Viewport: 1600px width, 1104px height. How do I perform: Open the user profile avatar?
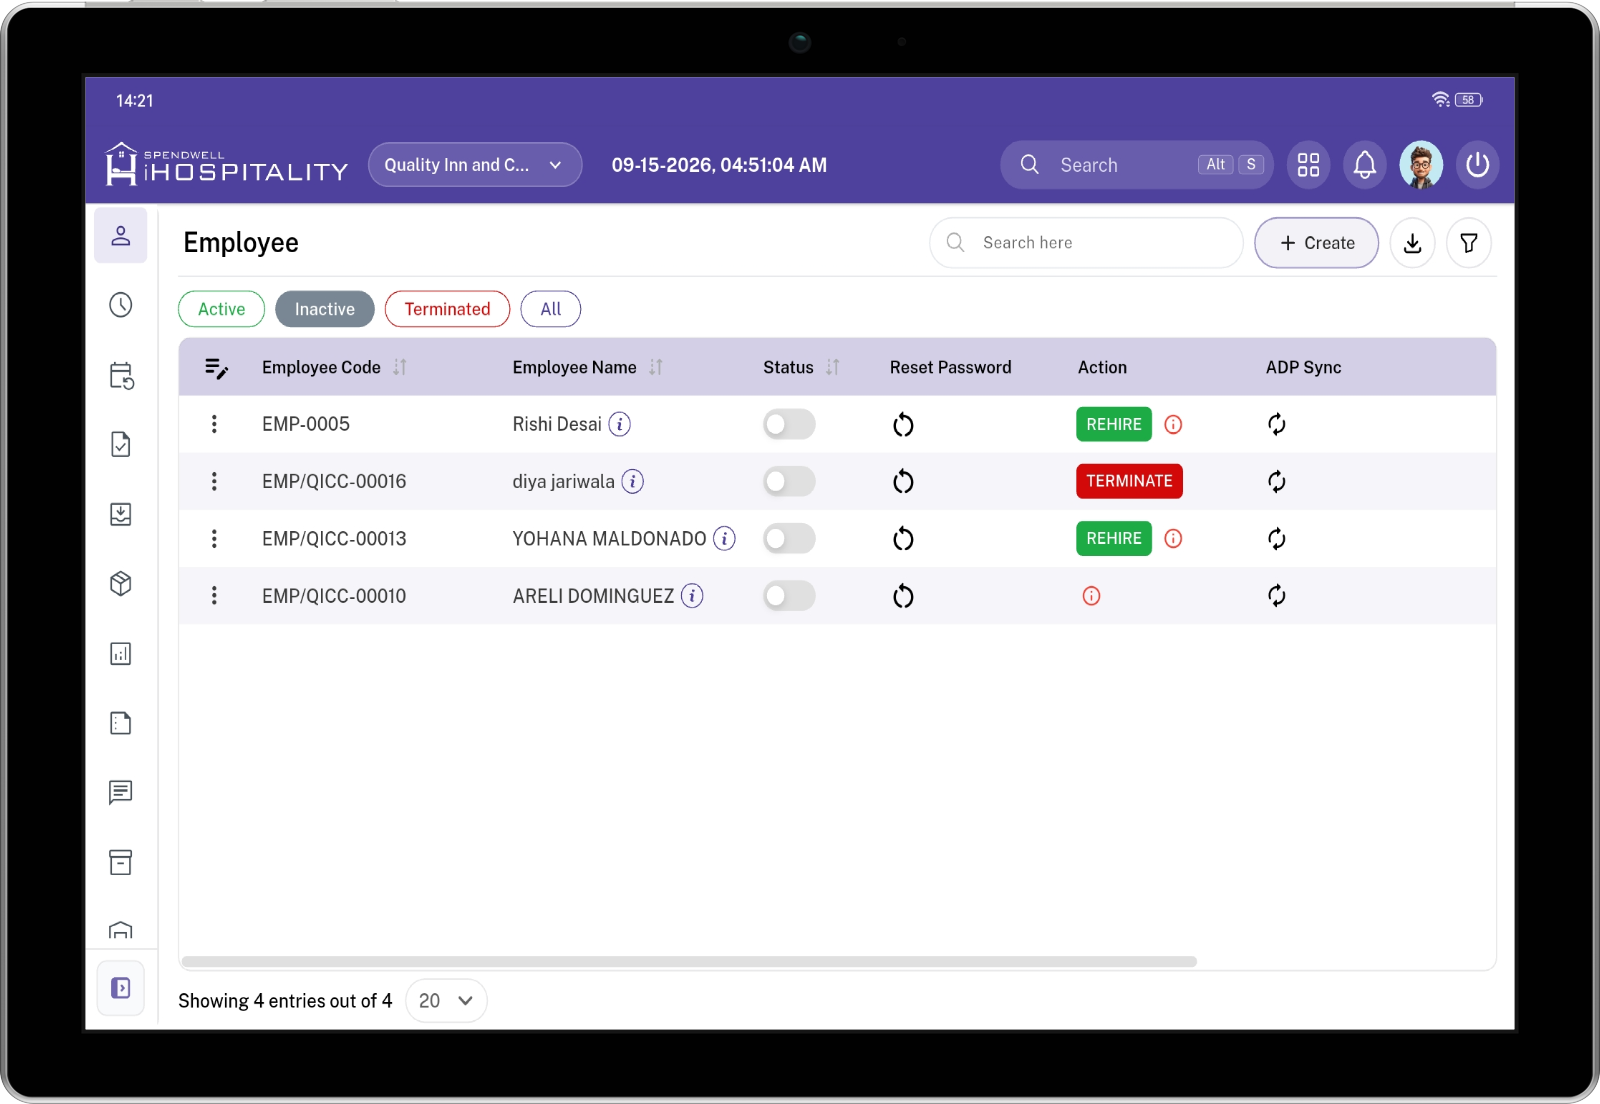(1421, 165)
